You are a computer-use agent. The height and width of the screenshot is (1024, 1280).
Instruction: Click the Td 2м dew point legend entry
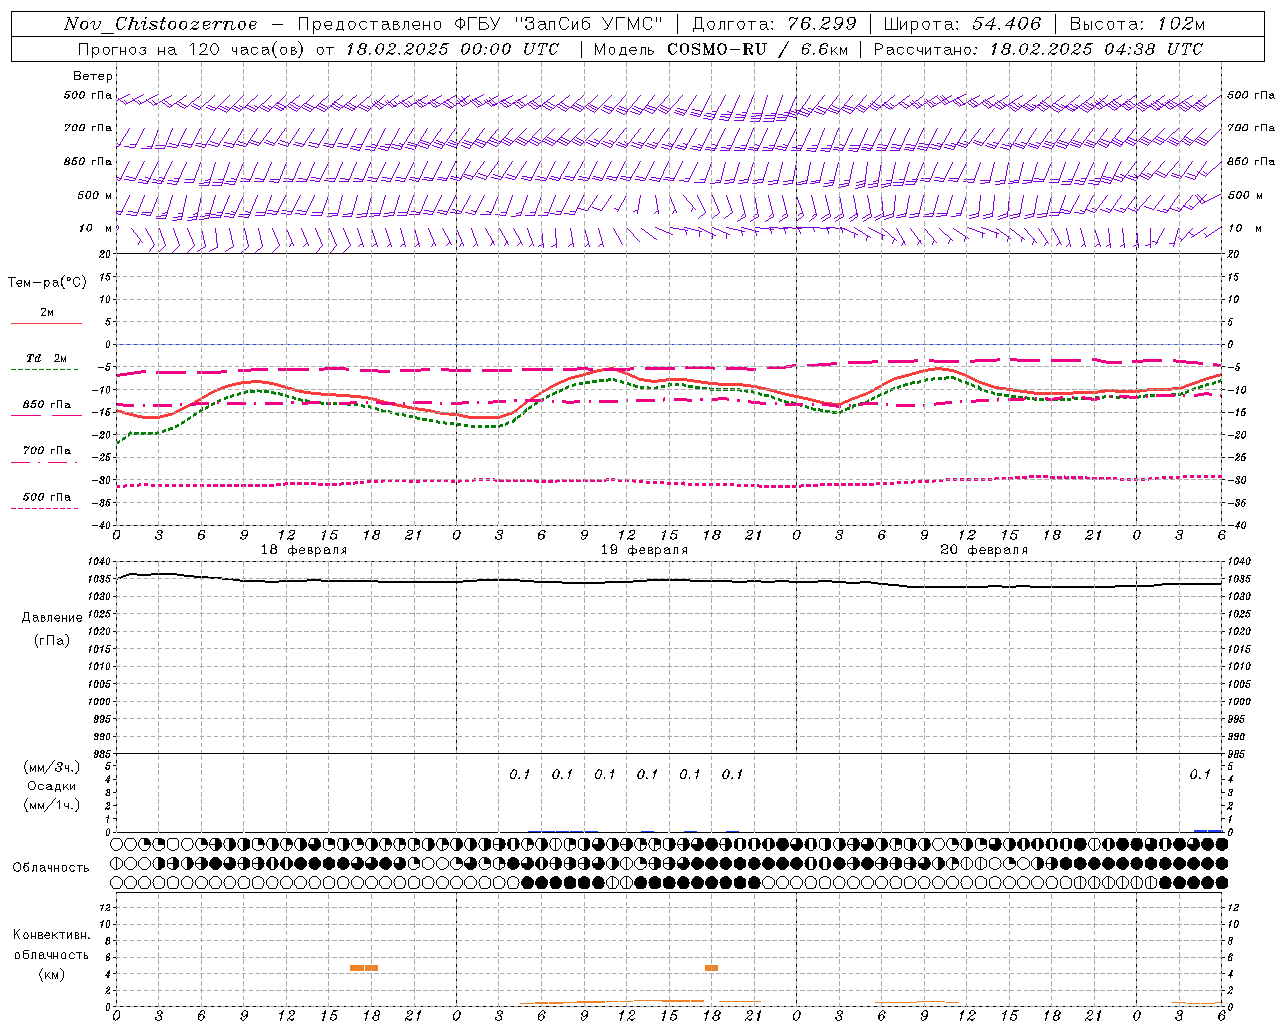tap(47, 358)
